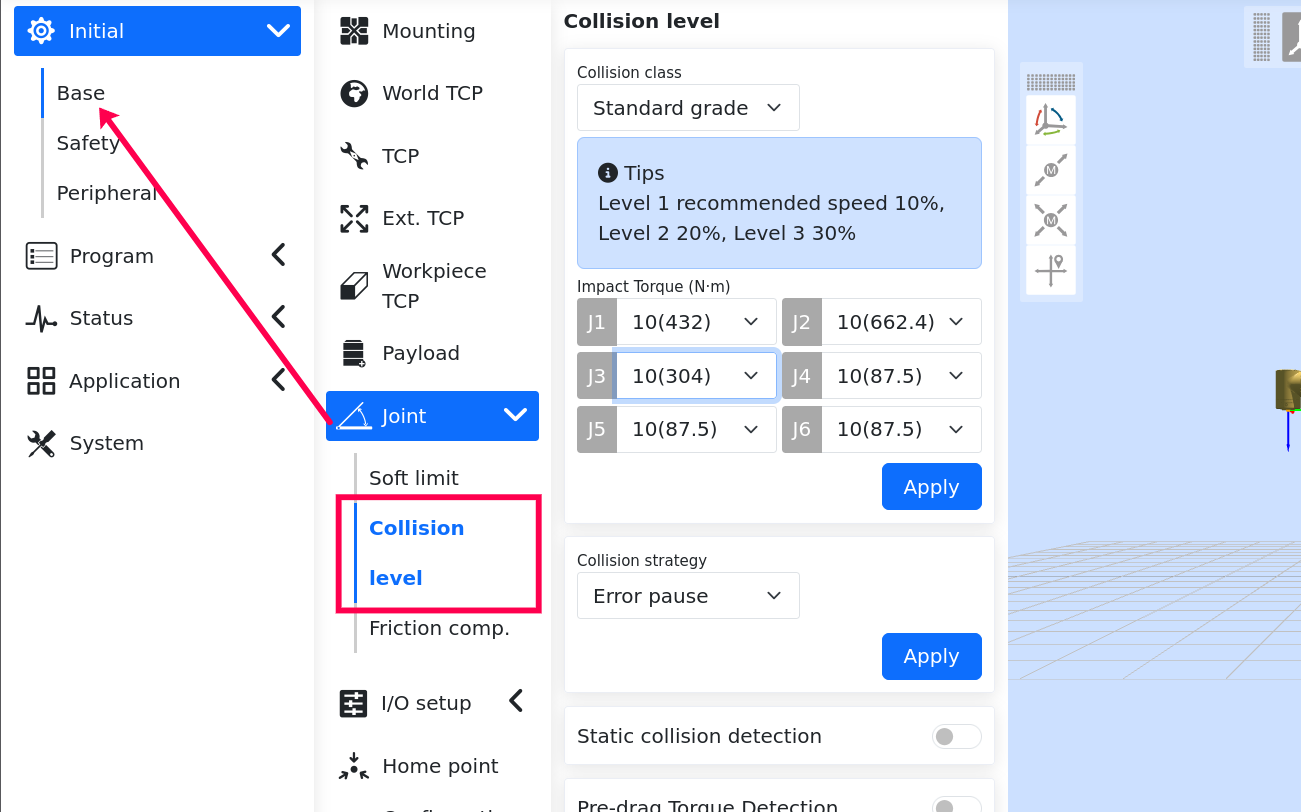Select the four-arrow M move tool
The width and height of the screenshot is (1301, 812).
click(1051, 220)
